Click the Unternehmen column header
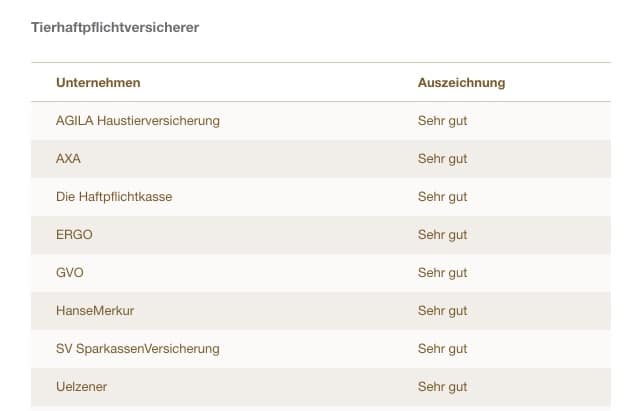The width and height of the screenshot is (643, 411). [98, 82]
